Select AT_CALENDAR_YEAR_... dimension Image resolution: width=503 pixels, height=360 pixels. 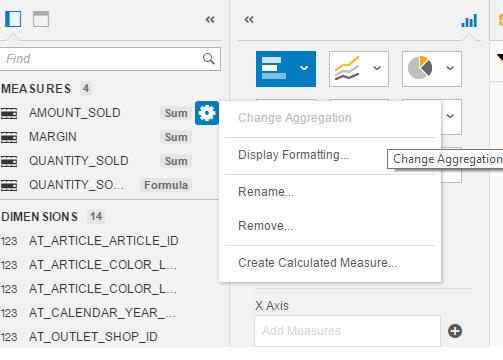pyautogui.click(x=102, y=313)
